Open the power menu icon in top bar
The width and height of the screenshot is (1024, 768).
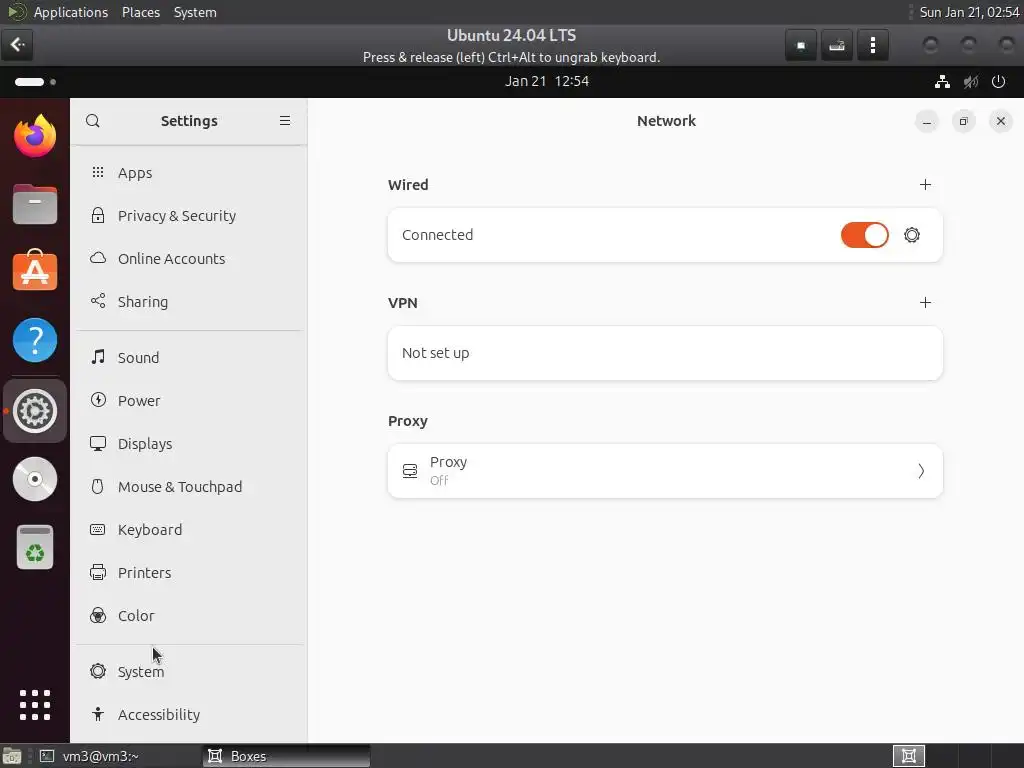pyautogui.click(x=998, y=82)
